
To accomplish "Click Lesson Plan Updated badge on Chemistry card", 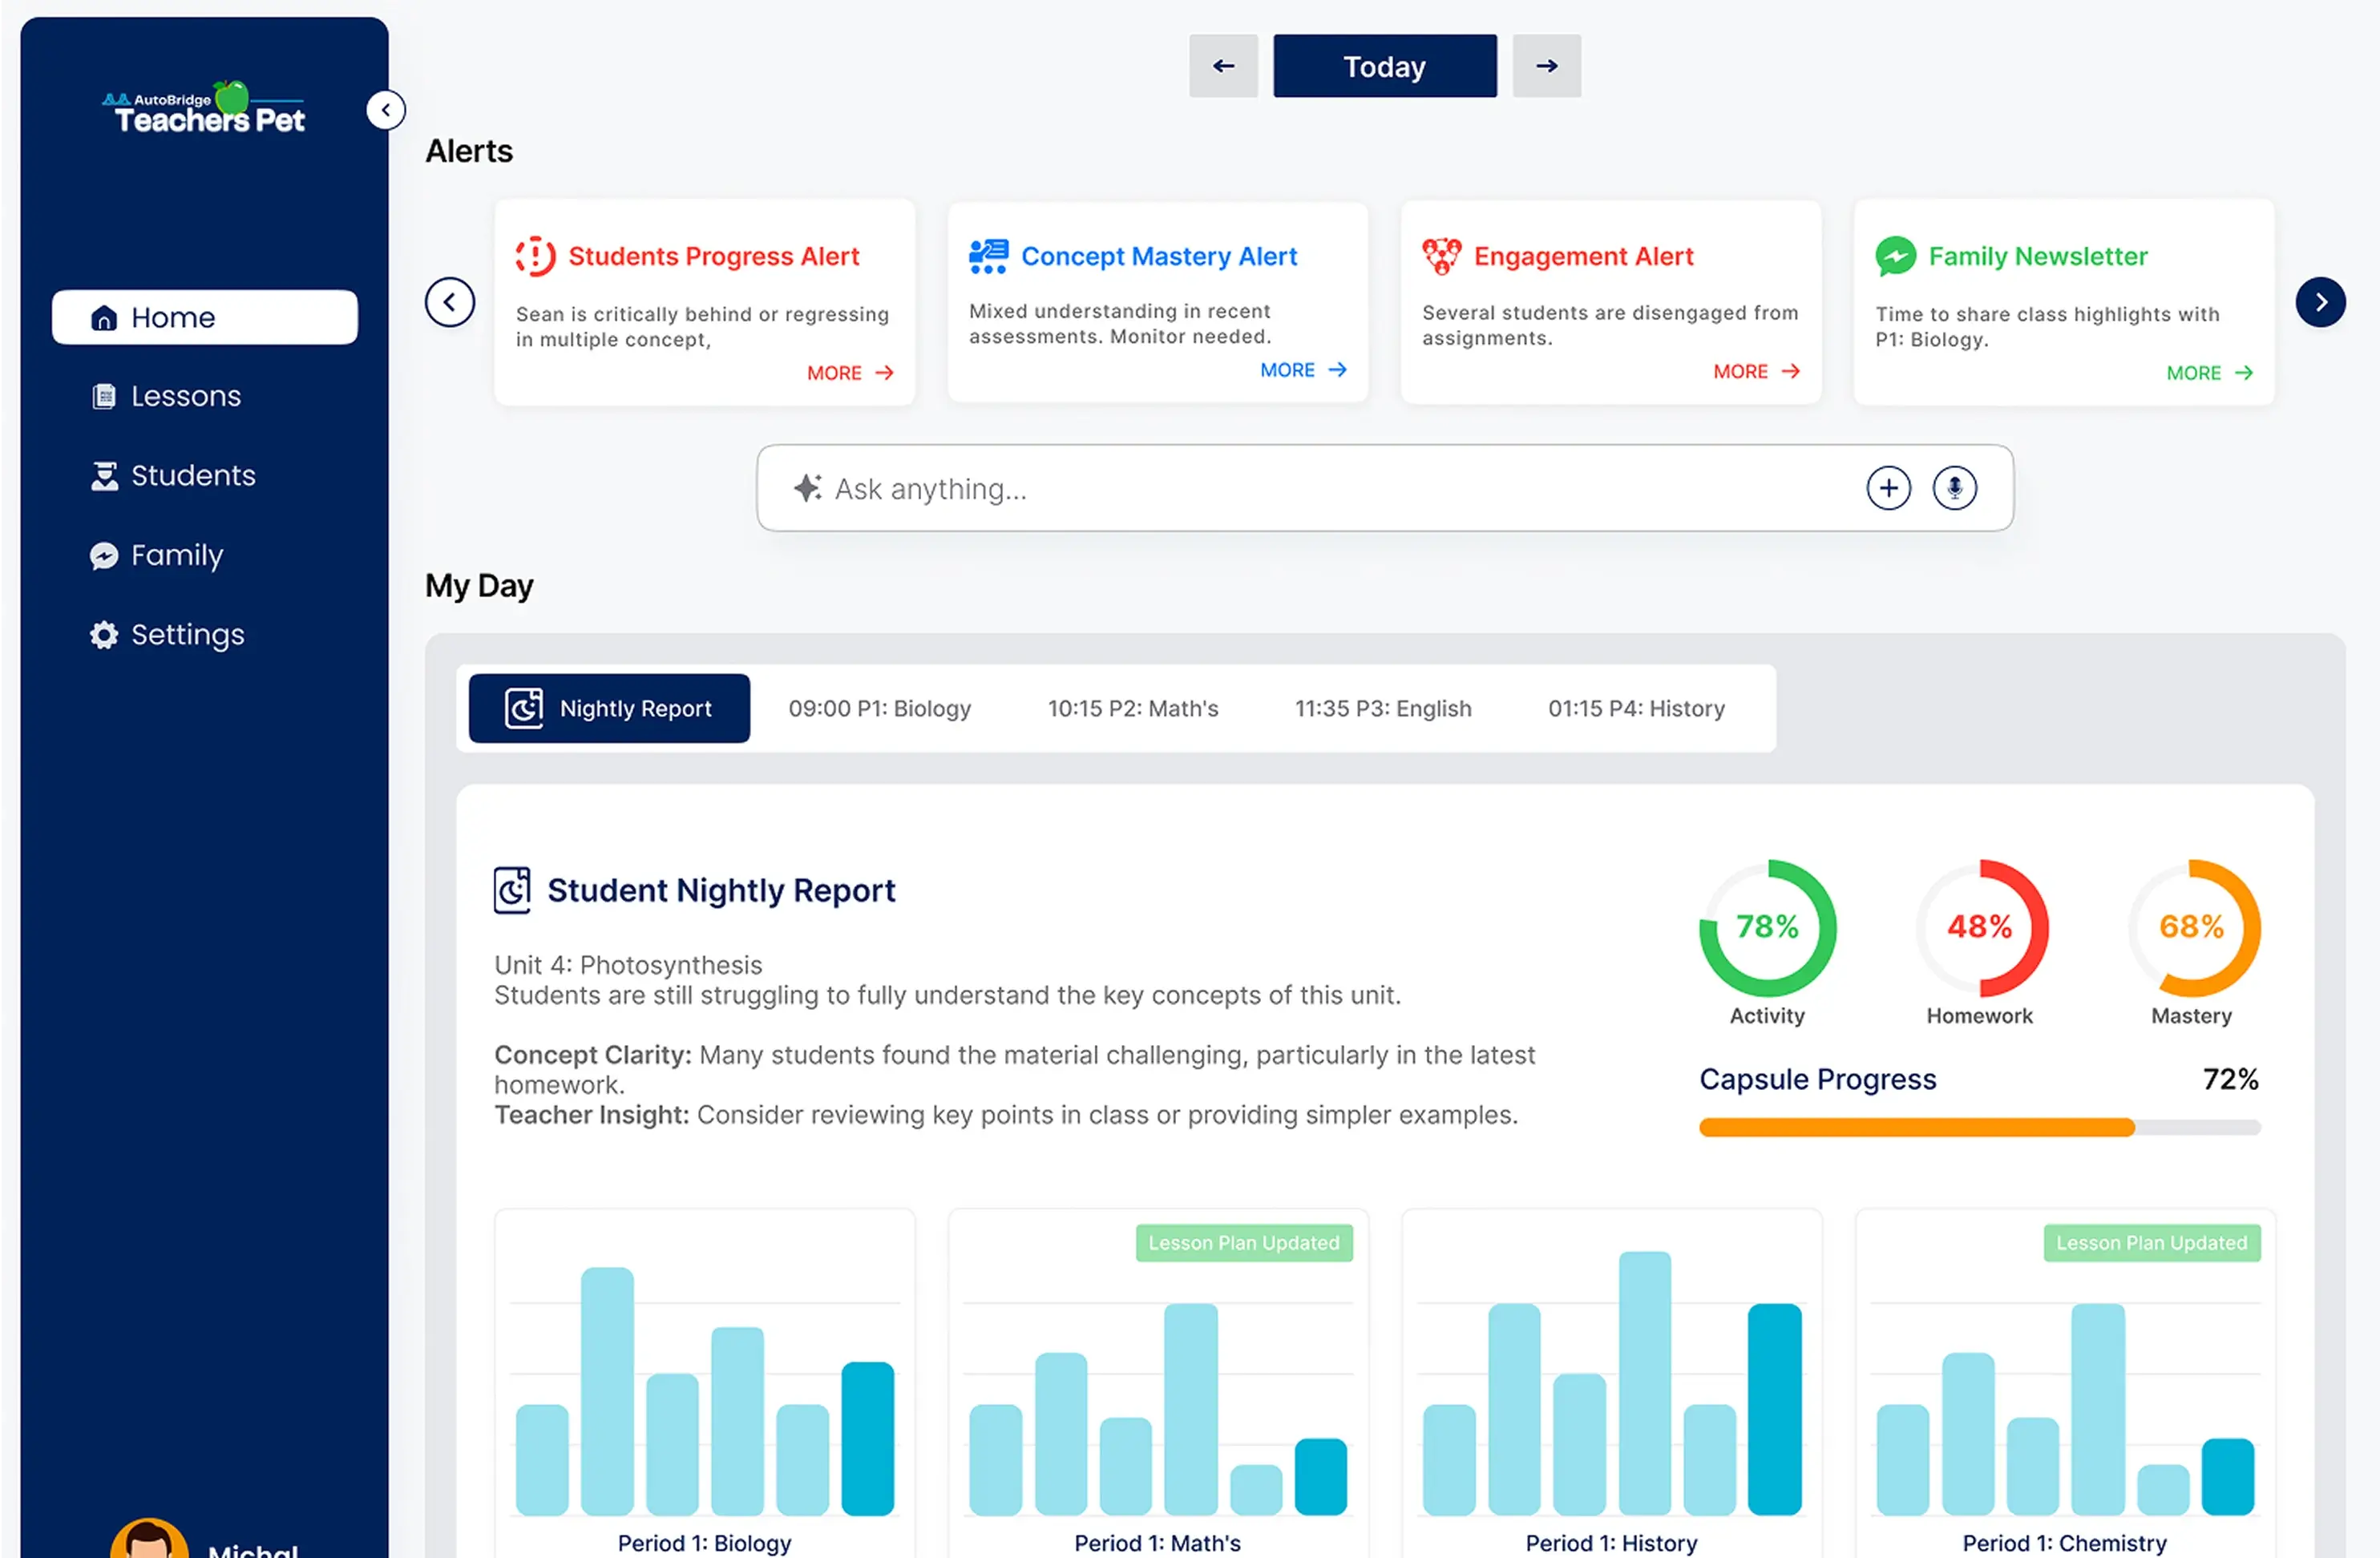I will 2151,1243.
